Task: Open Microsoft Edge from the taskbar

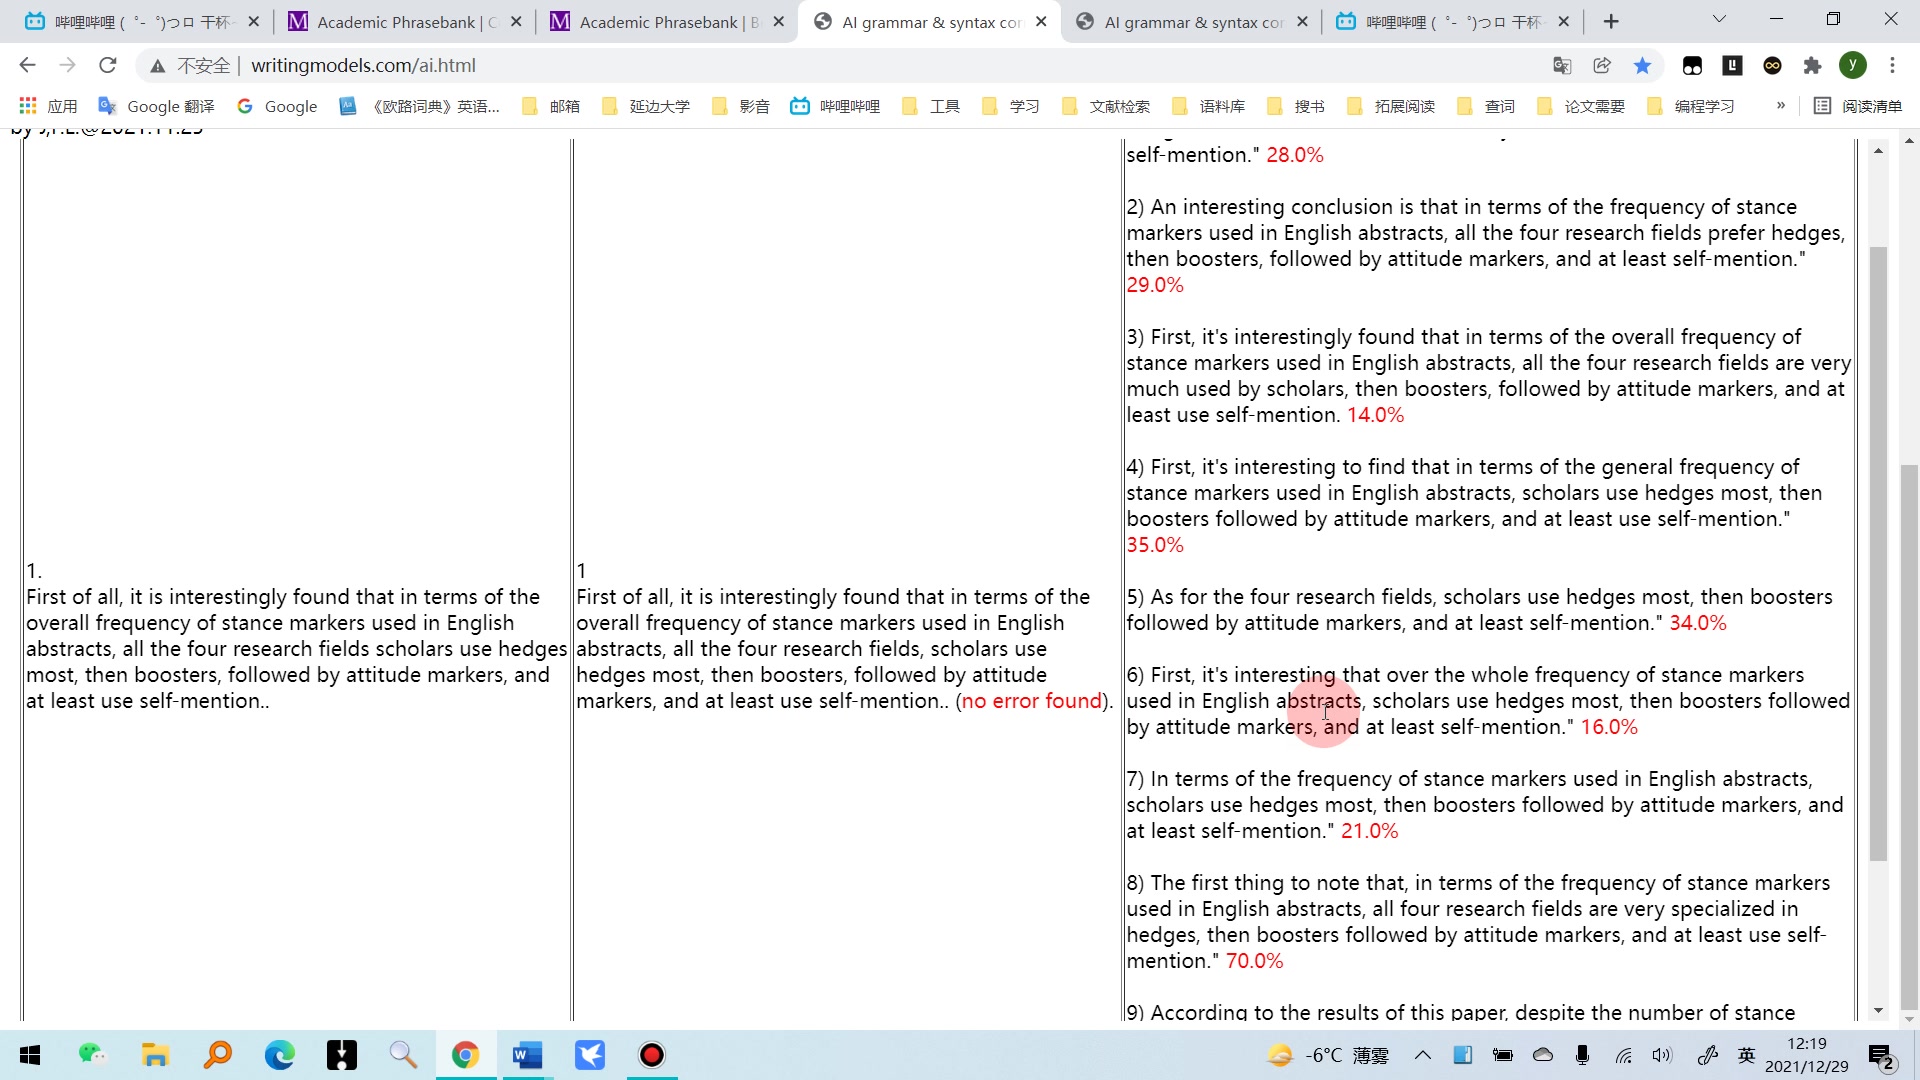Action: click(x=279, y=1055)
